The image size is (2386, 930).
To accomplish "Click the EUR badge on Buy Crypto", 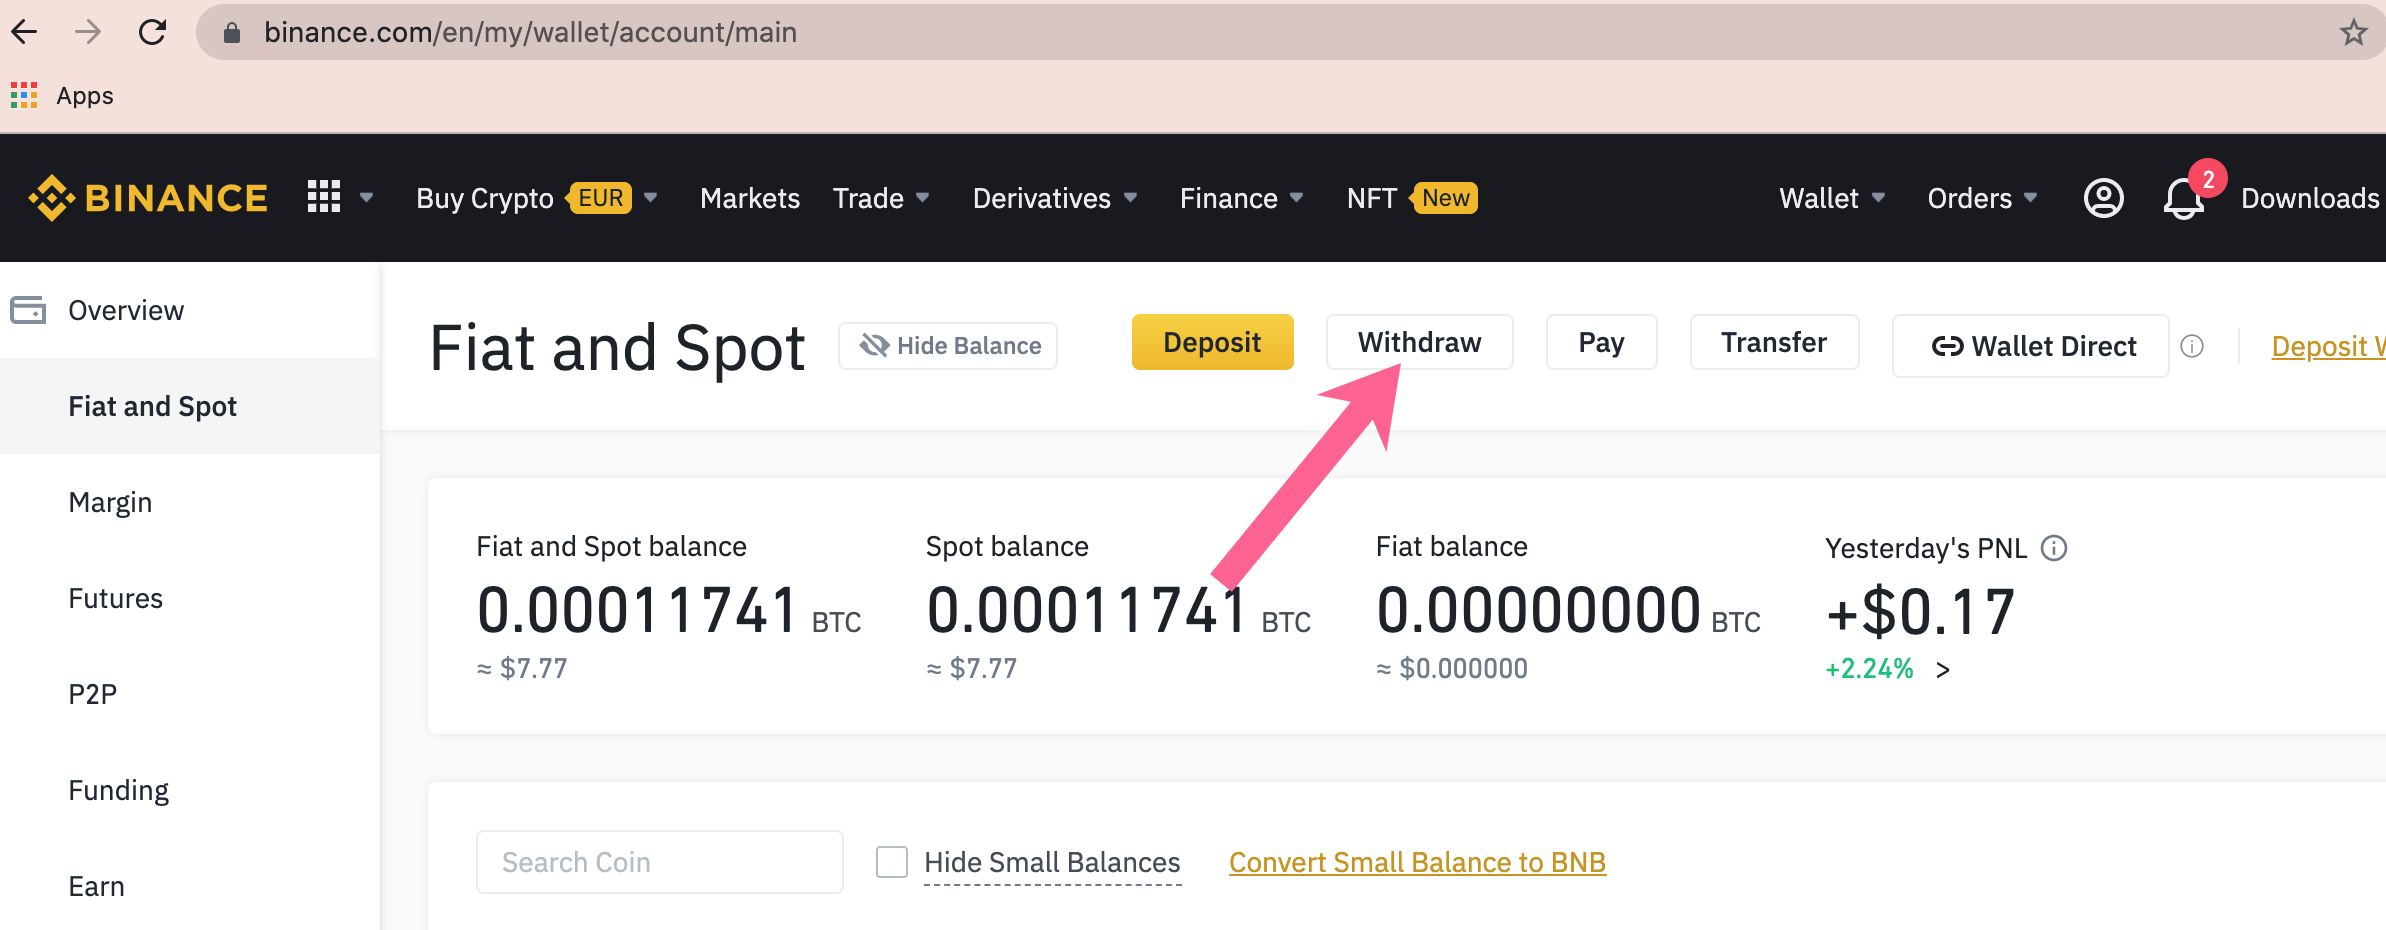I will coord(600,198).
